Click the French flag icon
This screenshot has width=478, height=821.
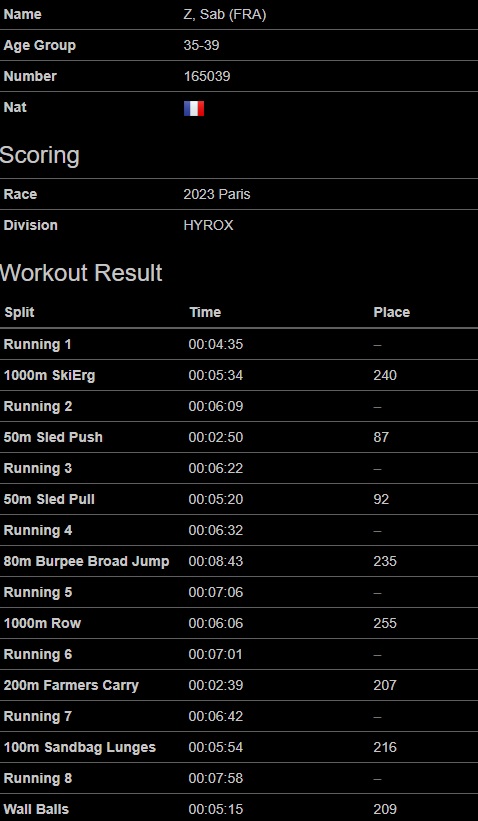coord(194,108)
